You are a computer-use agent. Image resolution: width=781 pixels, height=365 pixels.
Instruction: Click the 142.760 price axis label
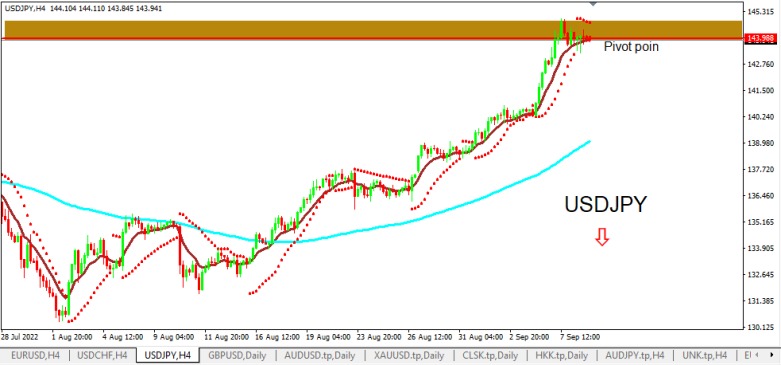[760, 64]
